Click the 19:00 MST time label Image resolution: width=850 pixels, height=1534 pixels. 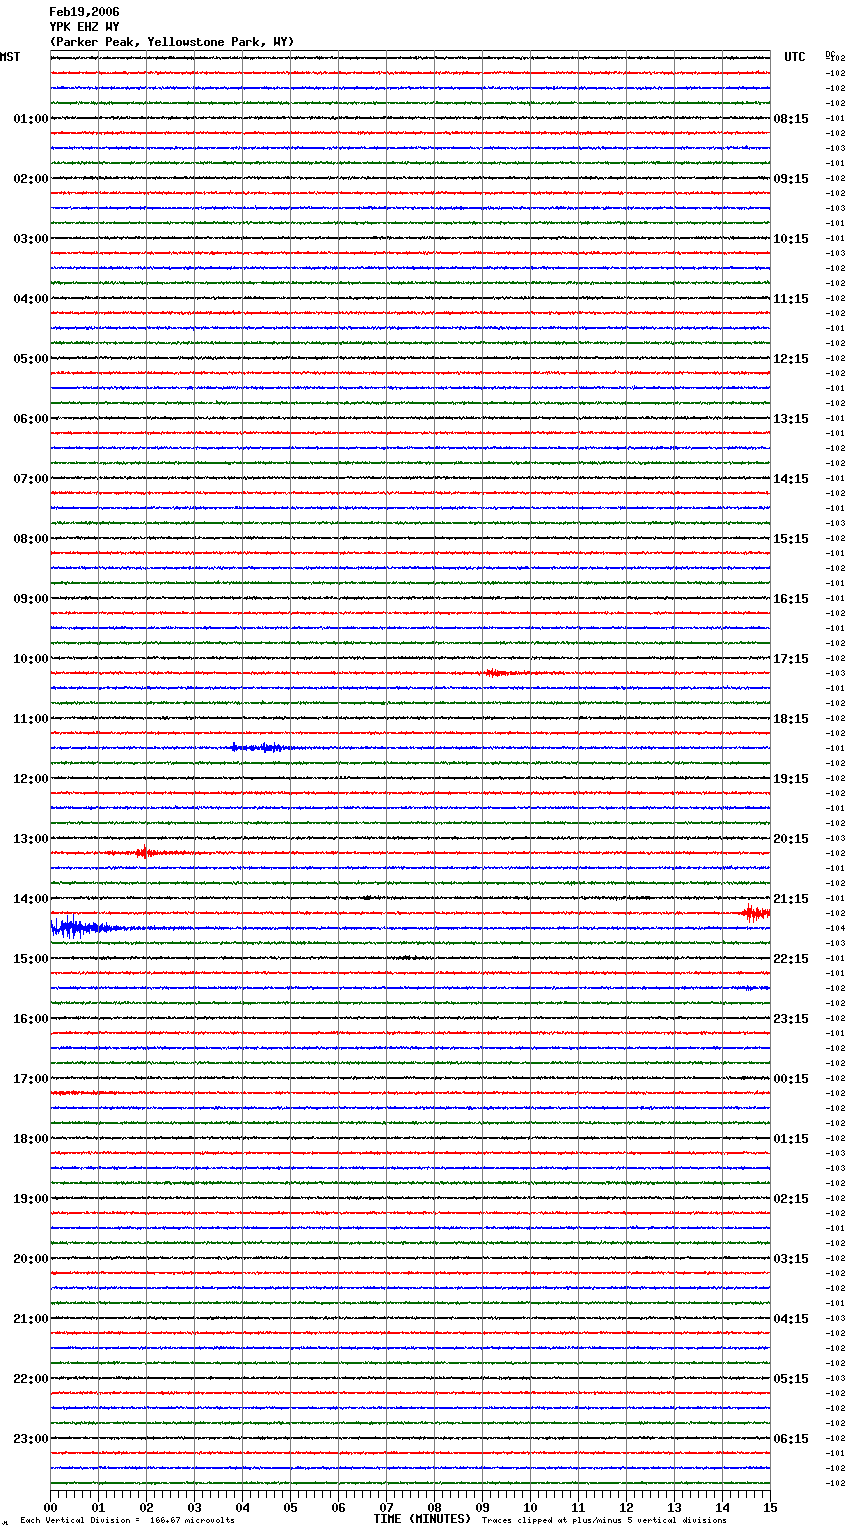click(31, 1199)
